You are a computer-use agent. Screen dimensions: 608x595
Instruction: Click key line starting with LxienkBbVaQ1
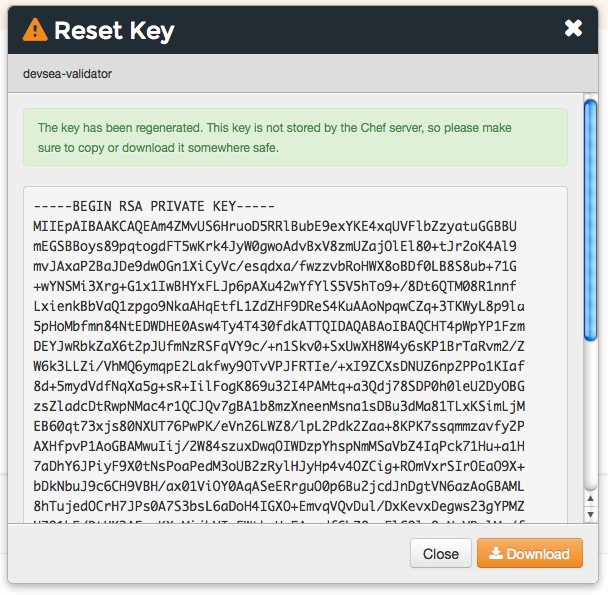click(x=289, y=304)
